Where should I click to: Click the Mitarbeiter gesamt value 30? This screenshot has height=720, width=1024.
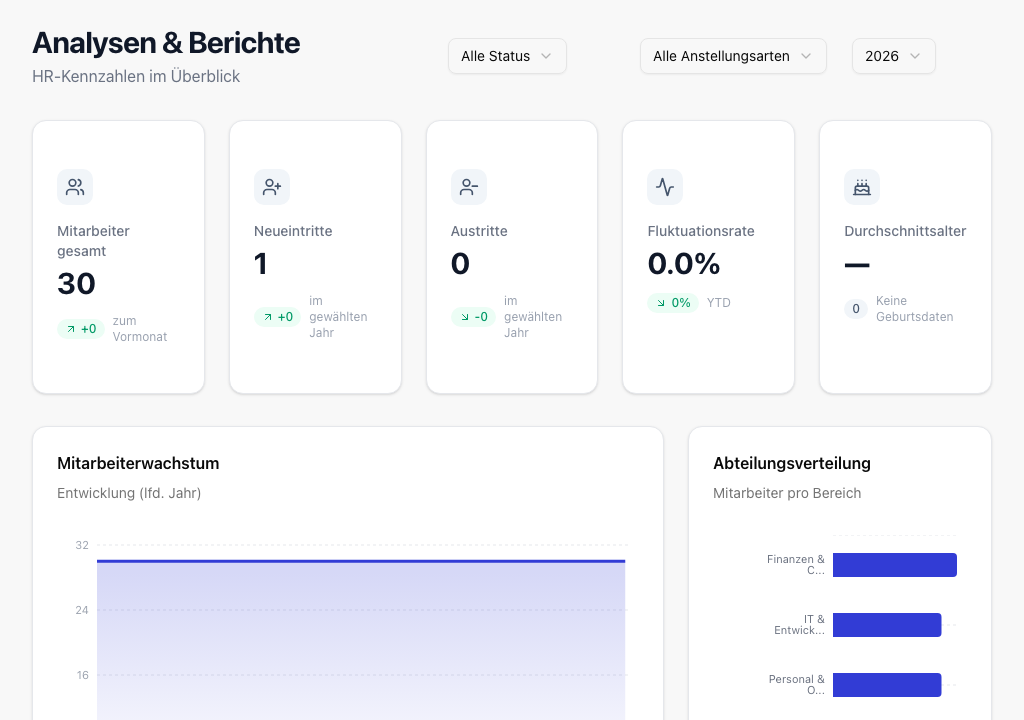tap(76, 284)
